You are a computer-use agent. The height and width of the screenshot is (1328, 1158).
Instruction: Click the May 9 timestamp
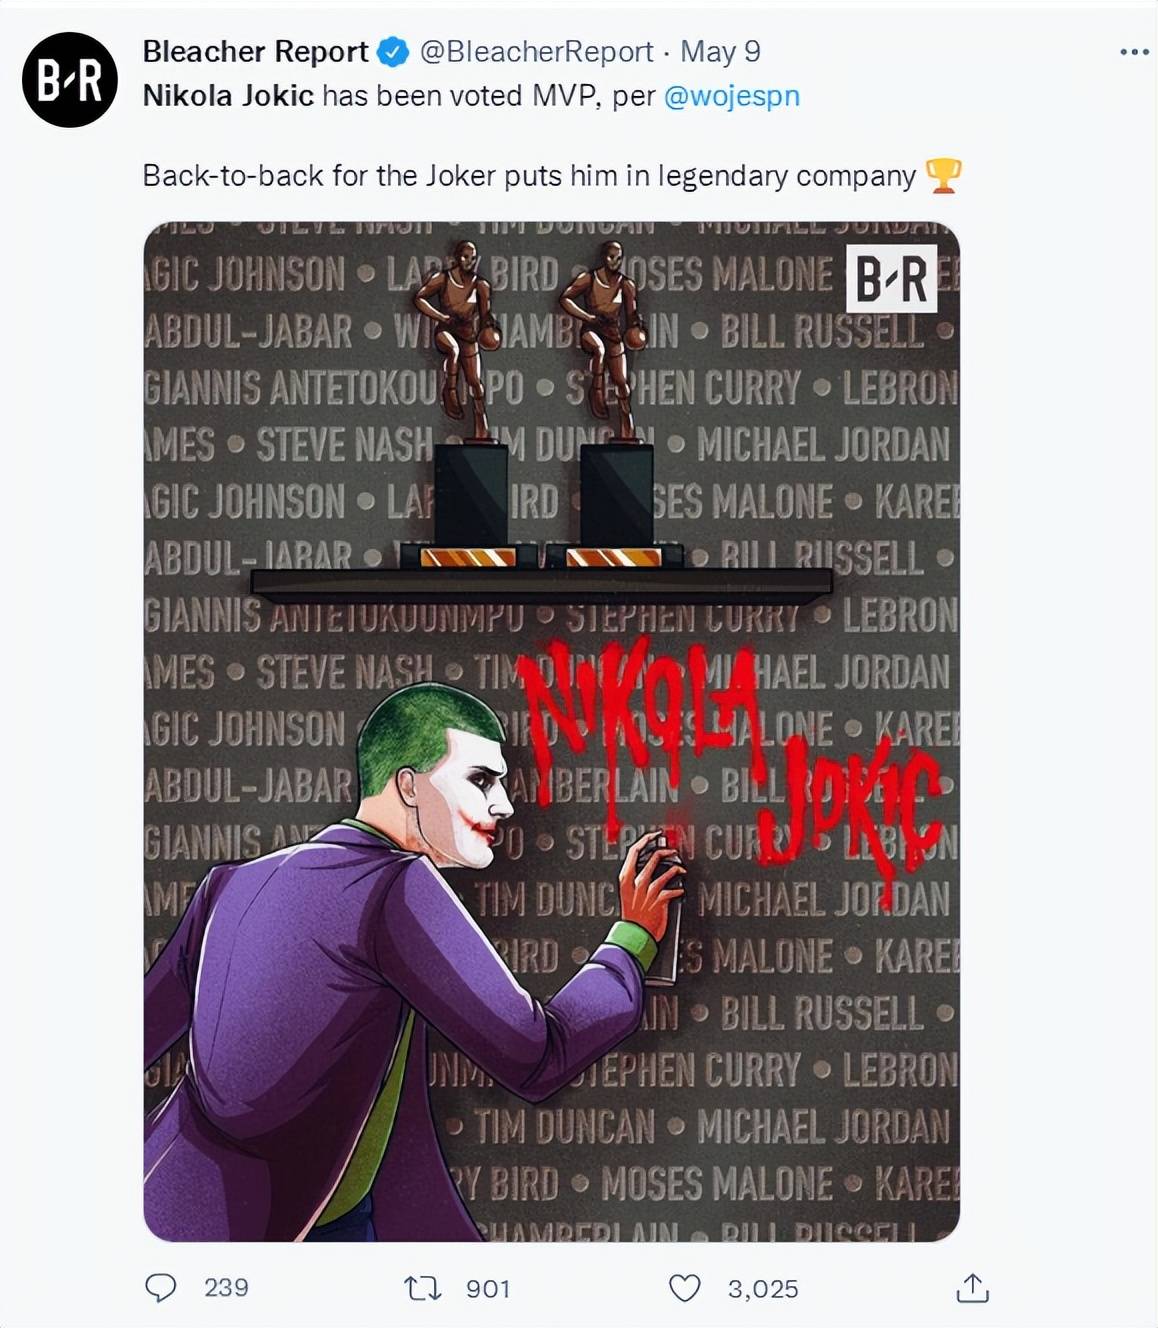tap(720, 51)
